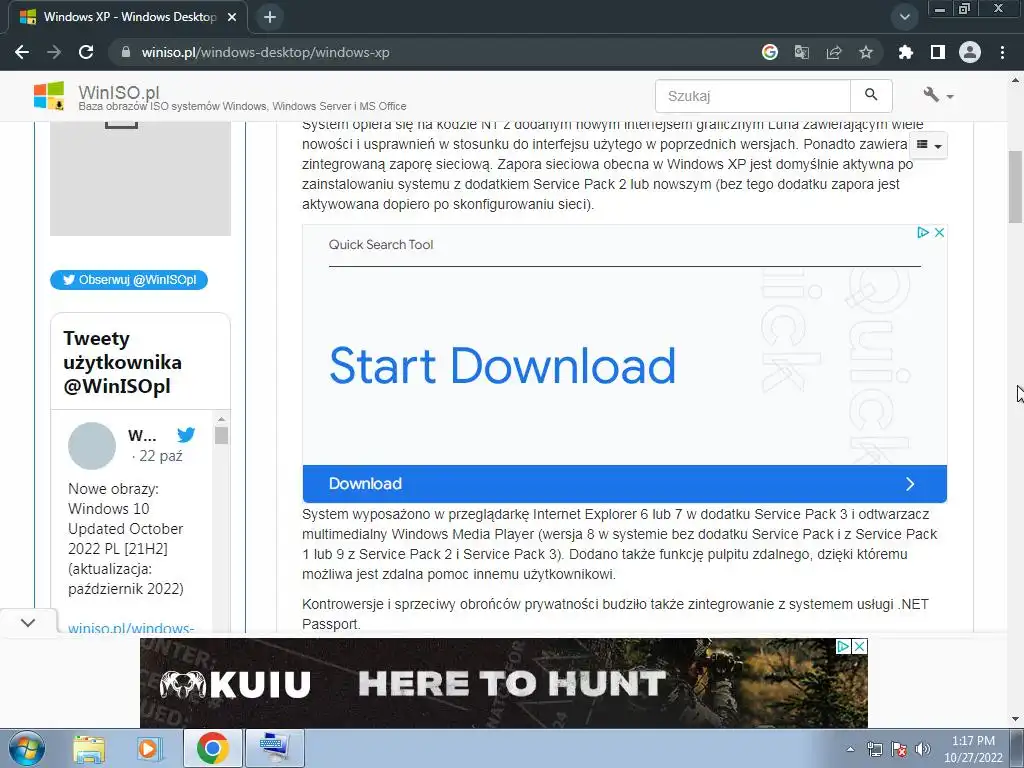Open Chrome's three-dot menu
Image resolution: width=1024 pixels, height=768 pixels.
1002,52
